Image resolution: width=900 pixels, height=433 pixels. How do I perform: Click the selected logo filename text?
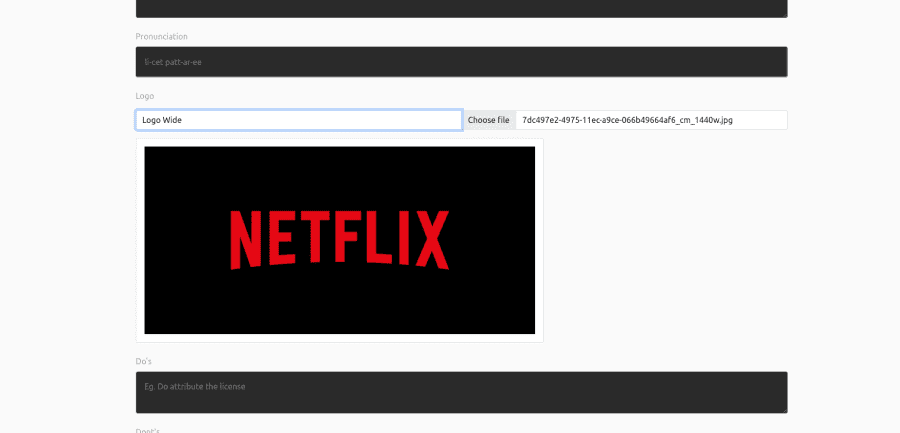tap(627, 120)
